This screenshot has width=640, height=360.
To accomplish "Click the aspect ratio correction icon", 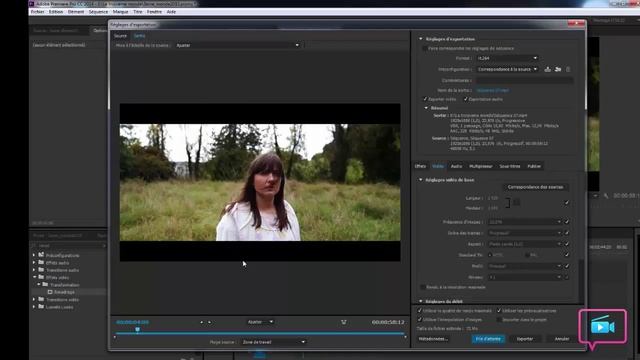I will pos(344,322).
